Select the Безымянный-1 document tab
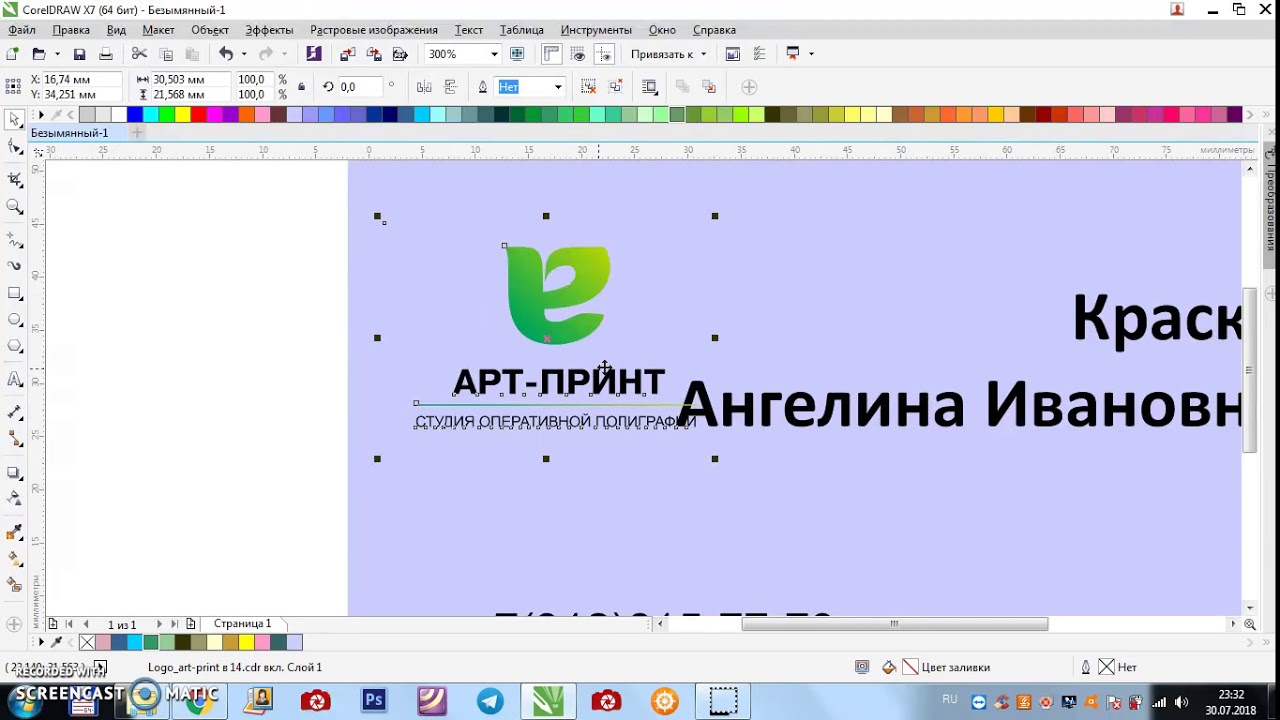This screenshot has width=1280, height=720. tap(69, 133)
